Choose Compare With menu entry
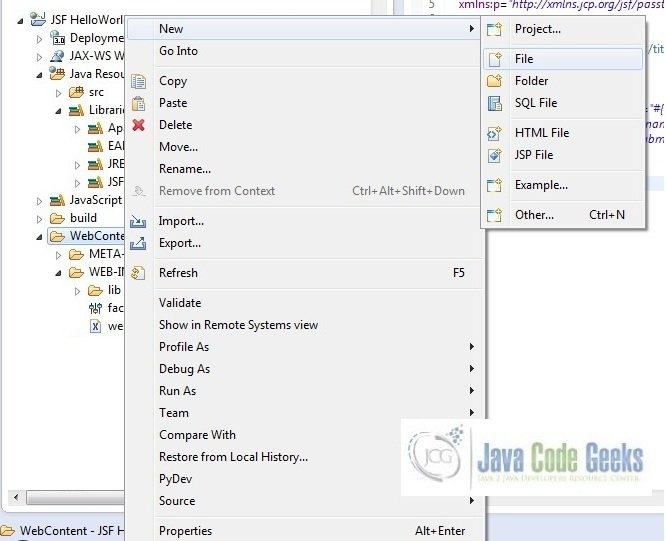This screenshot has height=541, width=666. pos(197,435)
